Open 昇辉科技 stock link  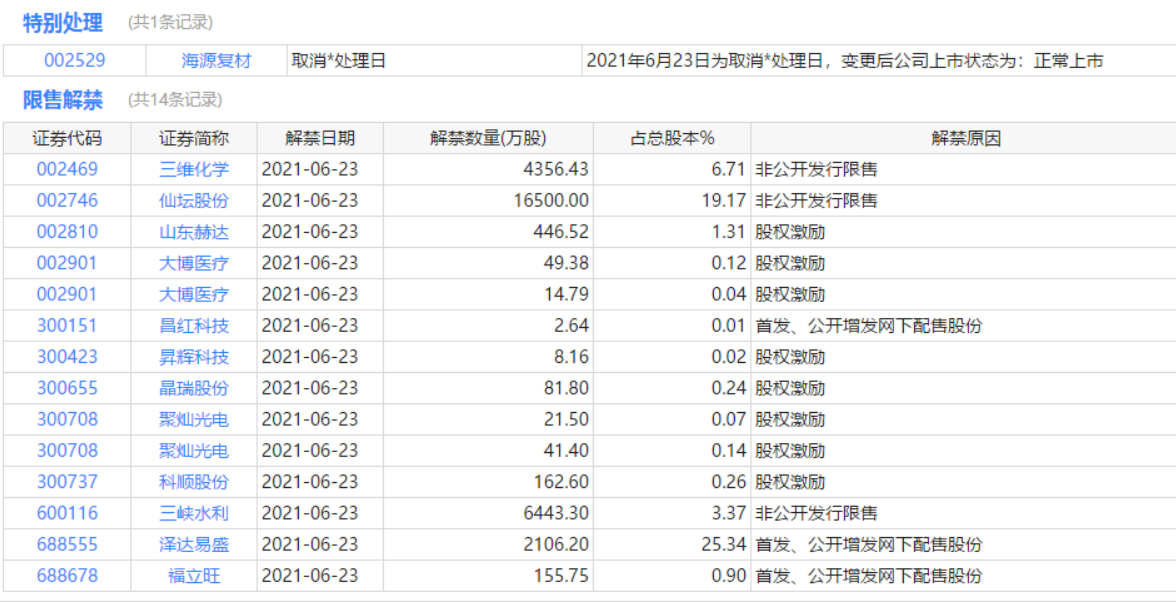pos(194,357)
